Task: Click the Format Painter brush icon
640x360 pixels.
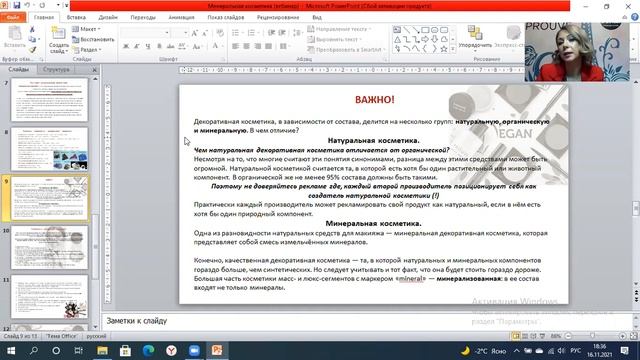Action: [32, 49]
